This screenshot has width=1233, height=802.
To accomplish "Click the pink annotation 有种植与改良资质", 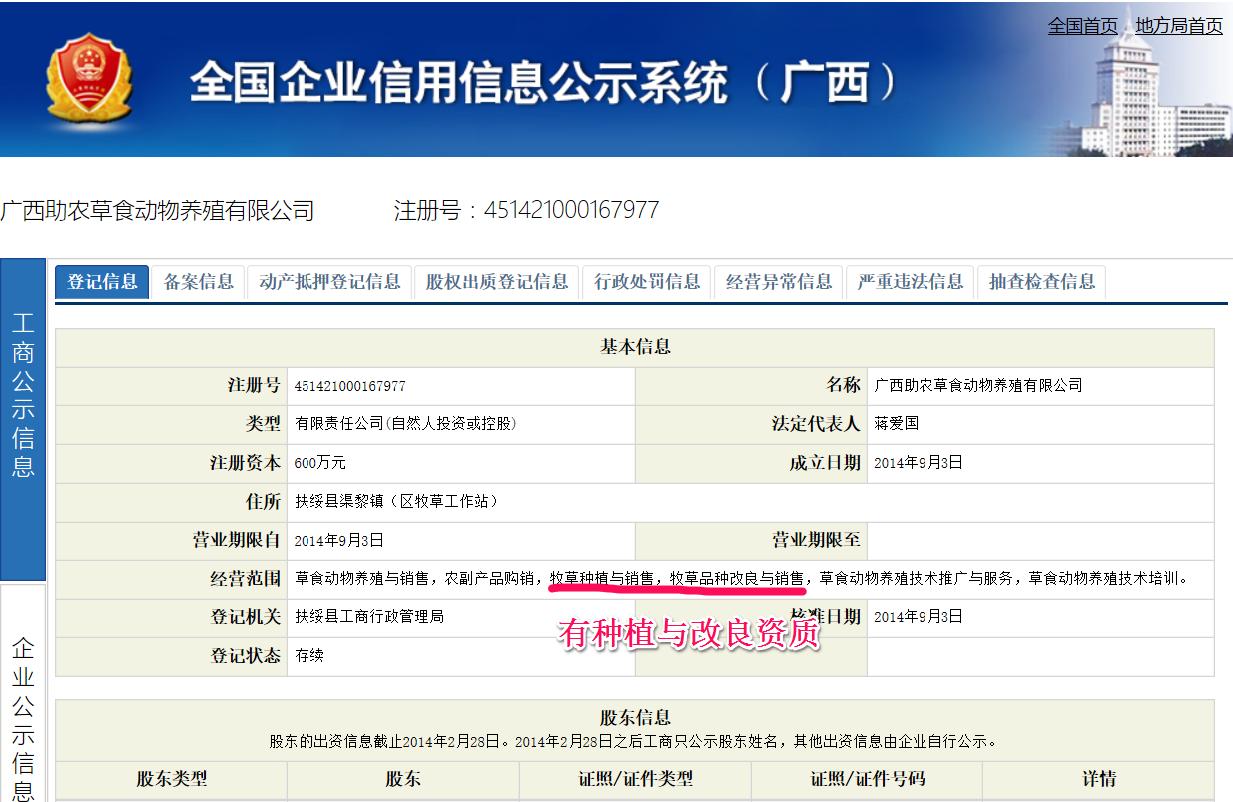I will tap(689, 634).
